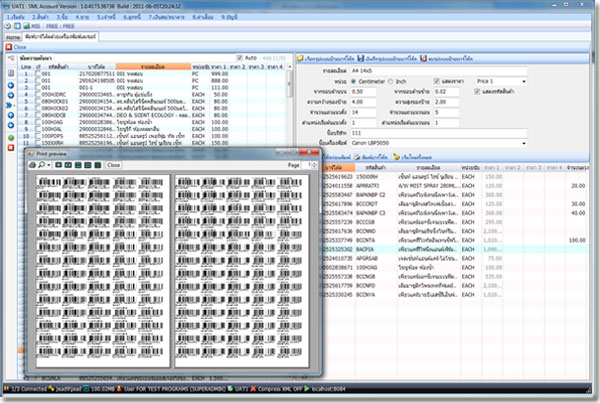Click the clock icon in main toolbar
The height and width of the screenshot is (403, 600).
coord(8,26)
